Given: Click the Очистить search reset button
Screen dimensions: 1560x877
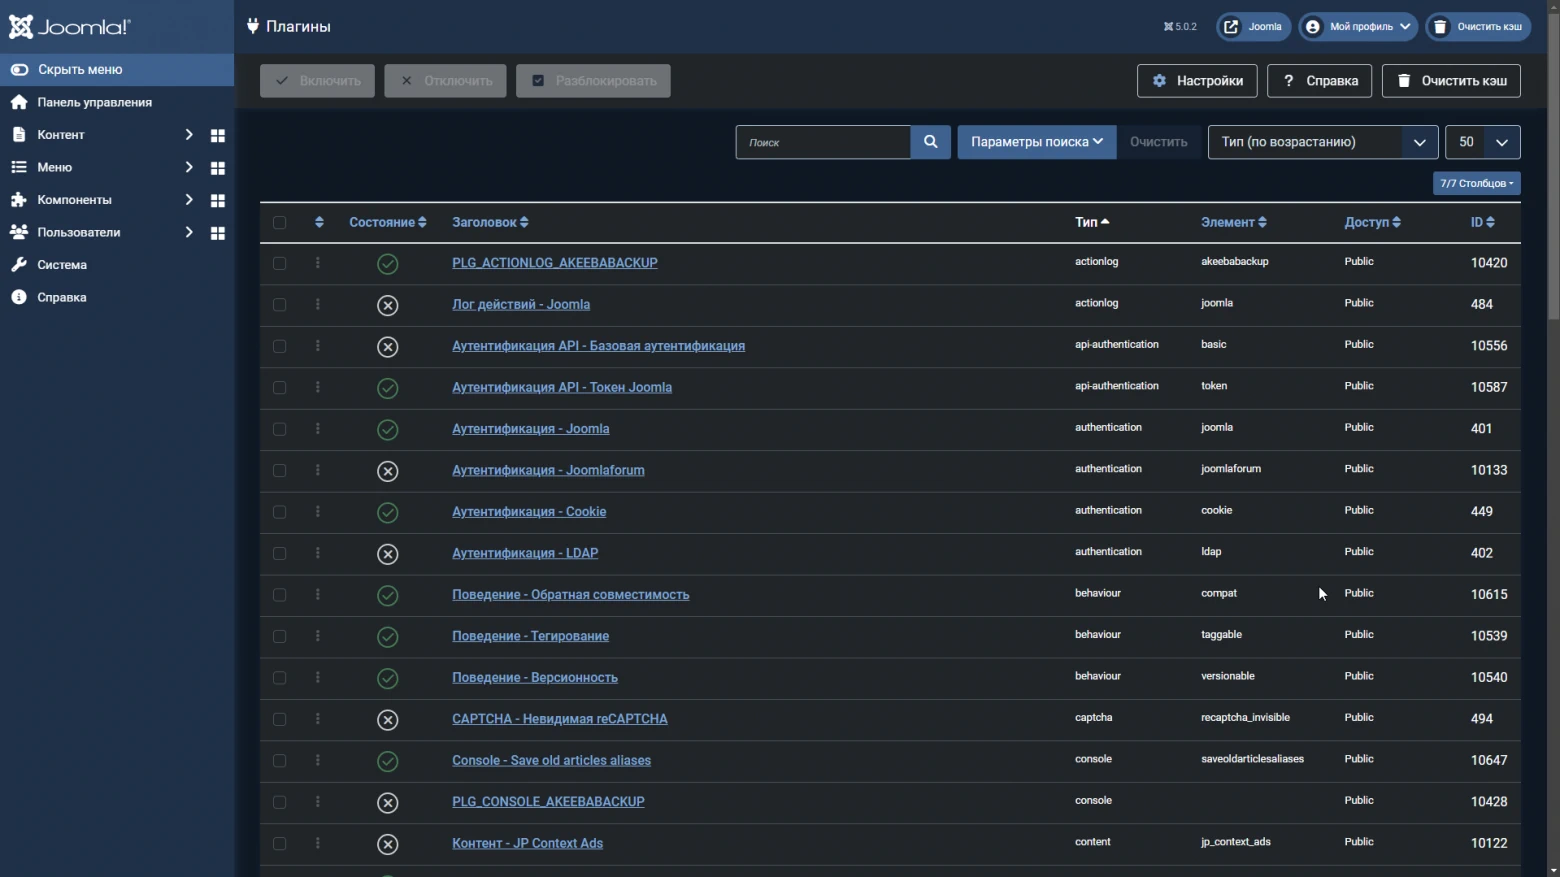Looking at the screenshot, I should [1159, 142].
